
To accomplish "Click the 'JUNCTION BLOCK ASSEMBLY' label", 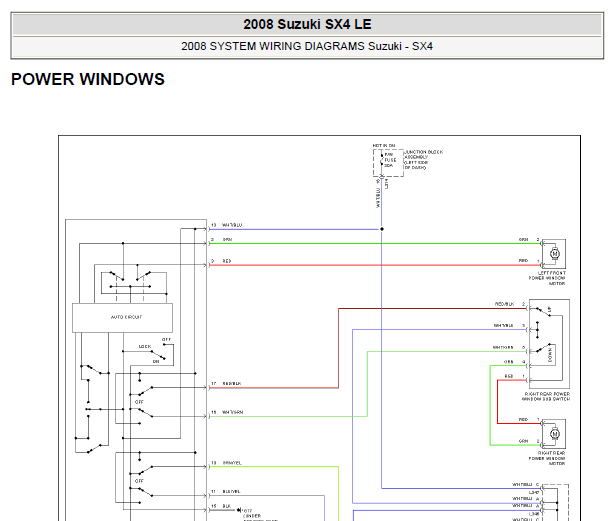I will click(x=424, y=155).
